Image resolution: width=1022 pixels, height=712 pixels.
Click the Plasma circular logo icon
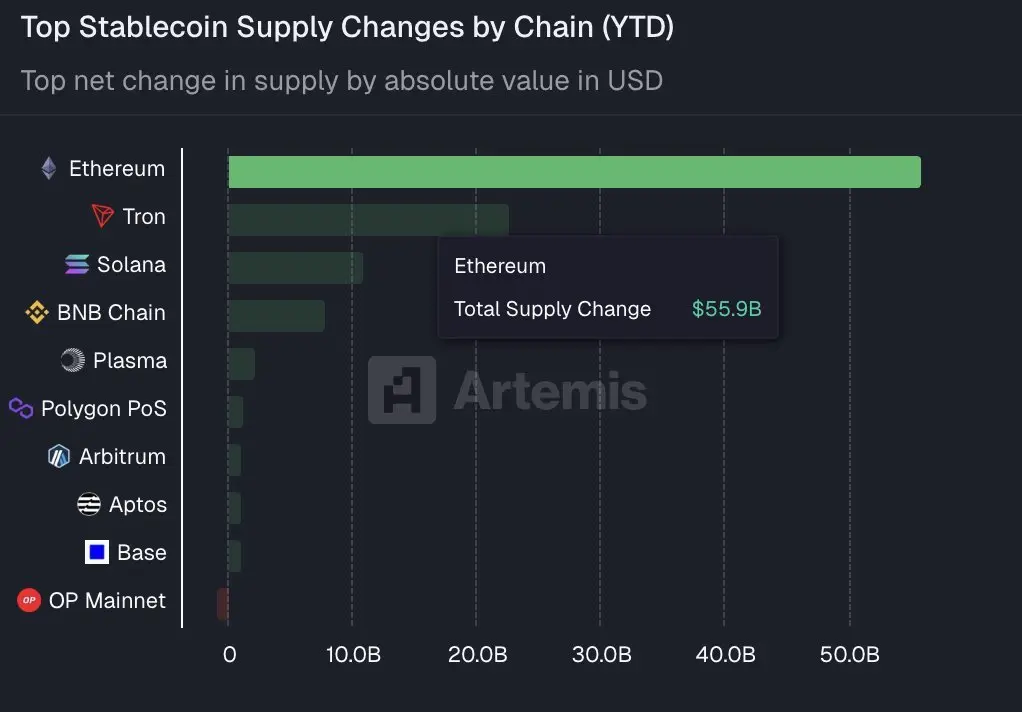pos(73,360)
